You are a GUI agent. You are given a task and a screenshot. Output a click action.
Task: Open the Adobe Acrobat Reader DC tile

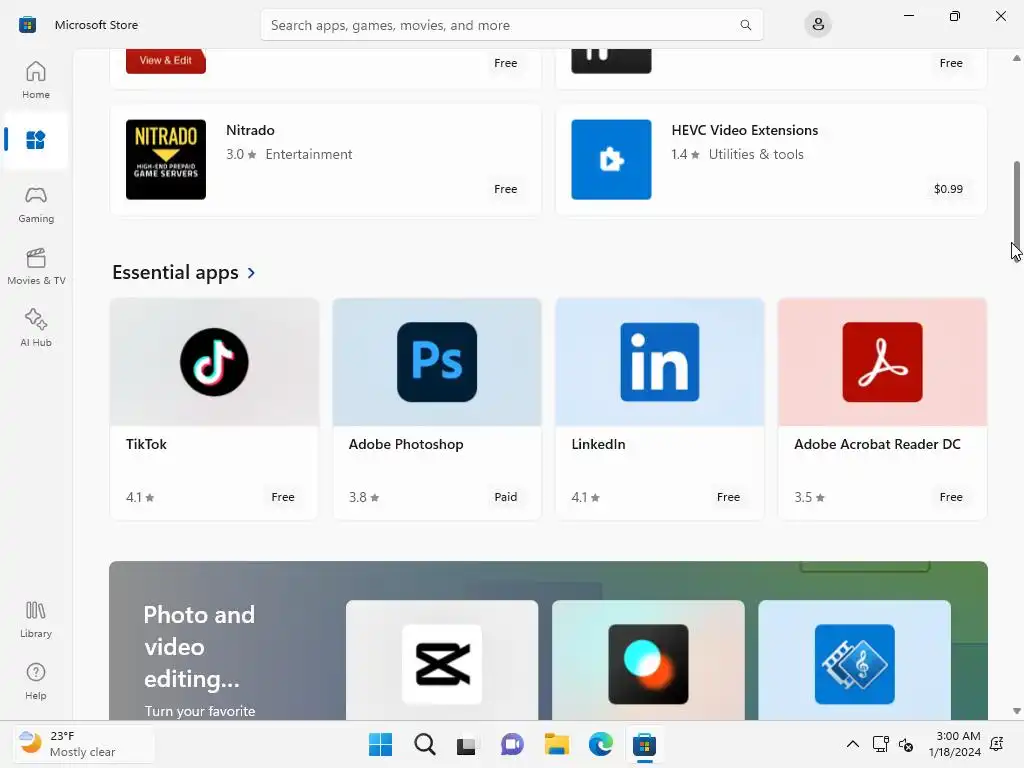(882, 409)
